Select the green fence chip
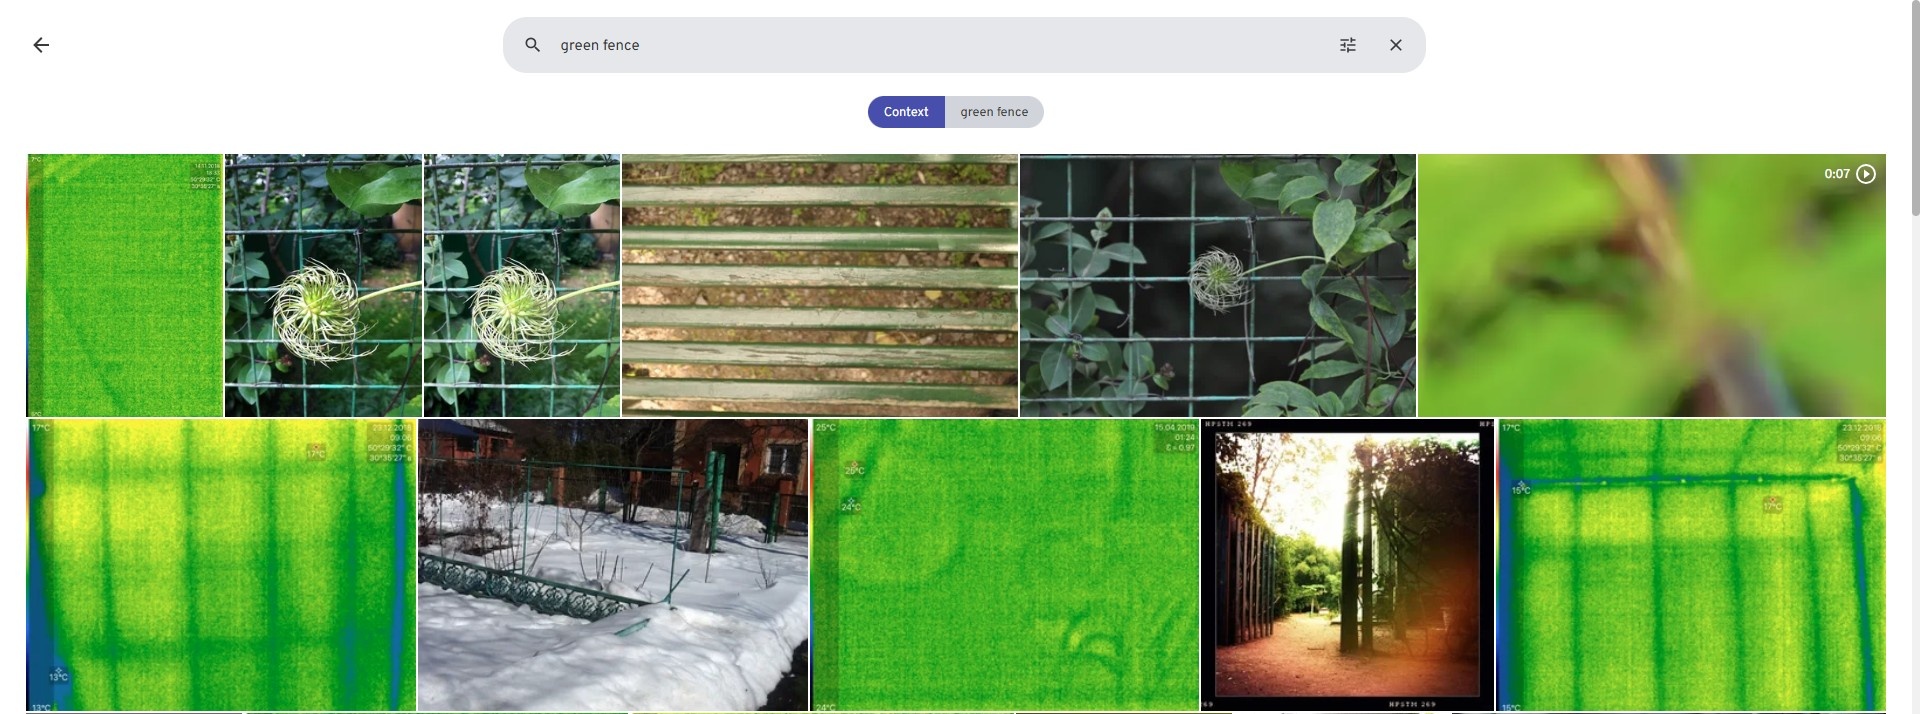Screen dimensions: 1920x714 click(994, 112)
